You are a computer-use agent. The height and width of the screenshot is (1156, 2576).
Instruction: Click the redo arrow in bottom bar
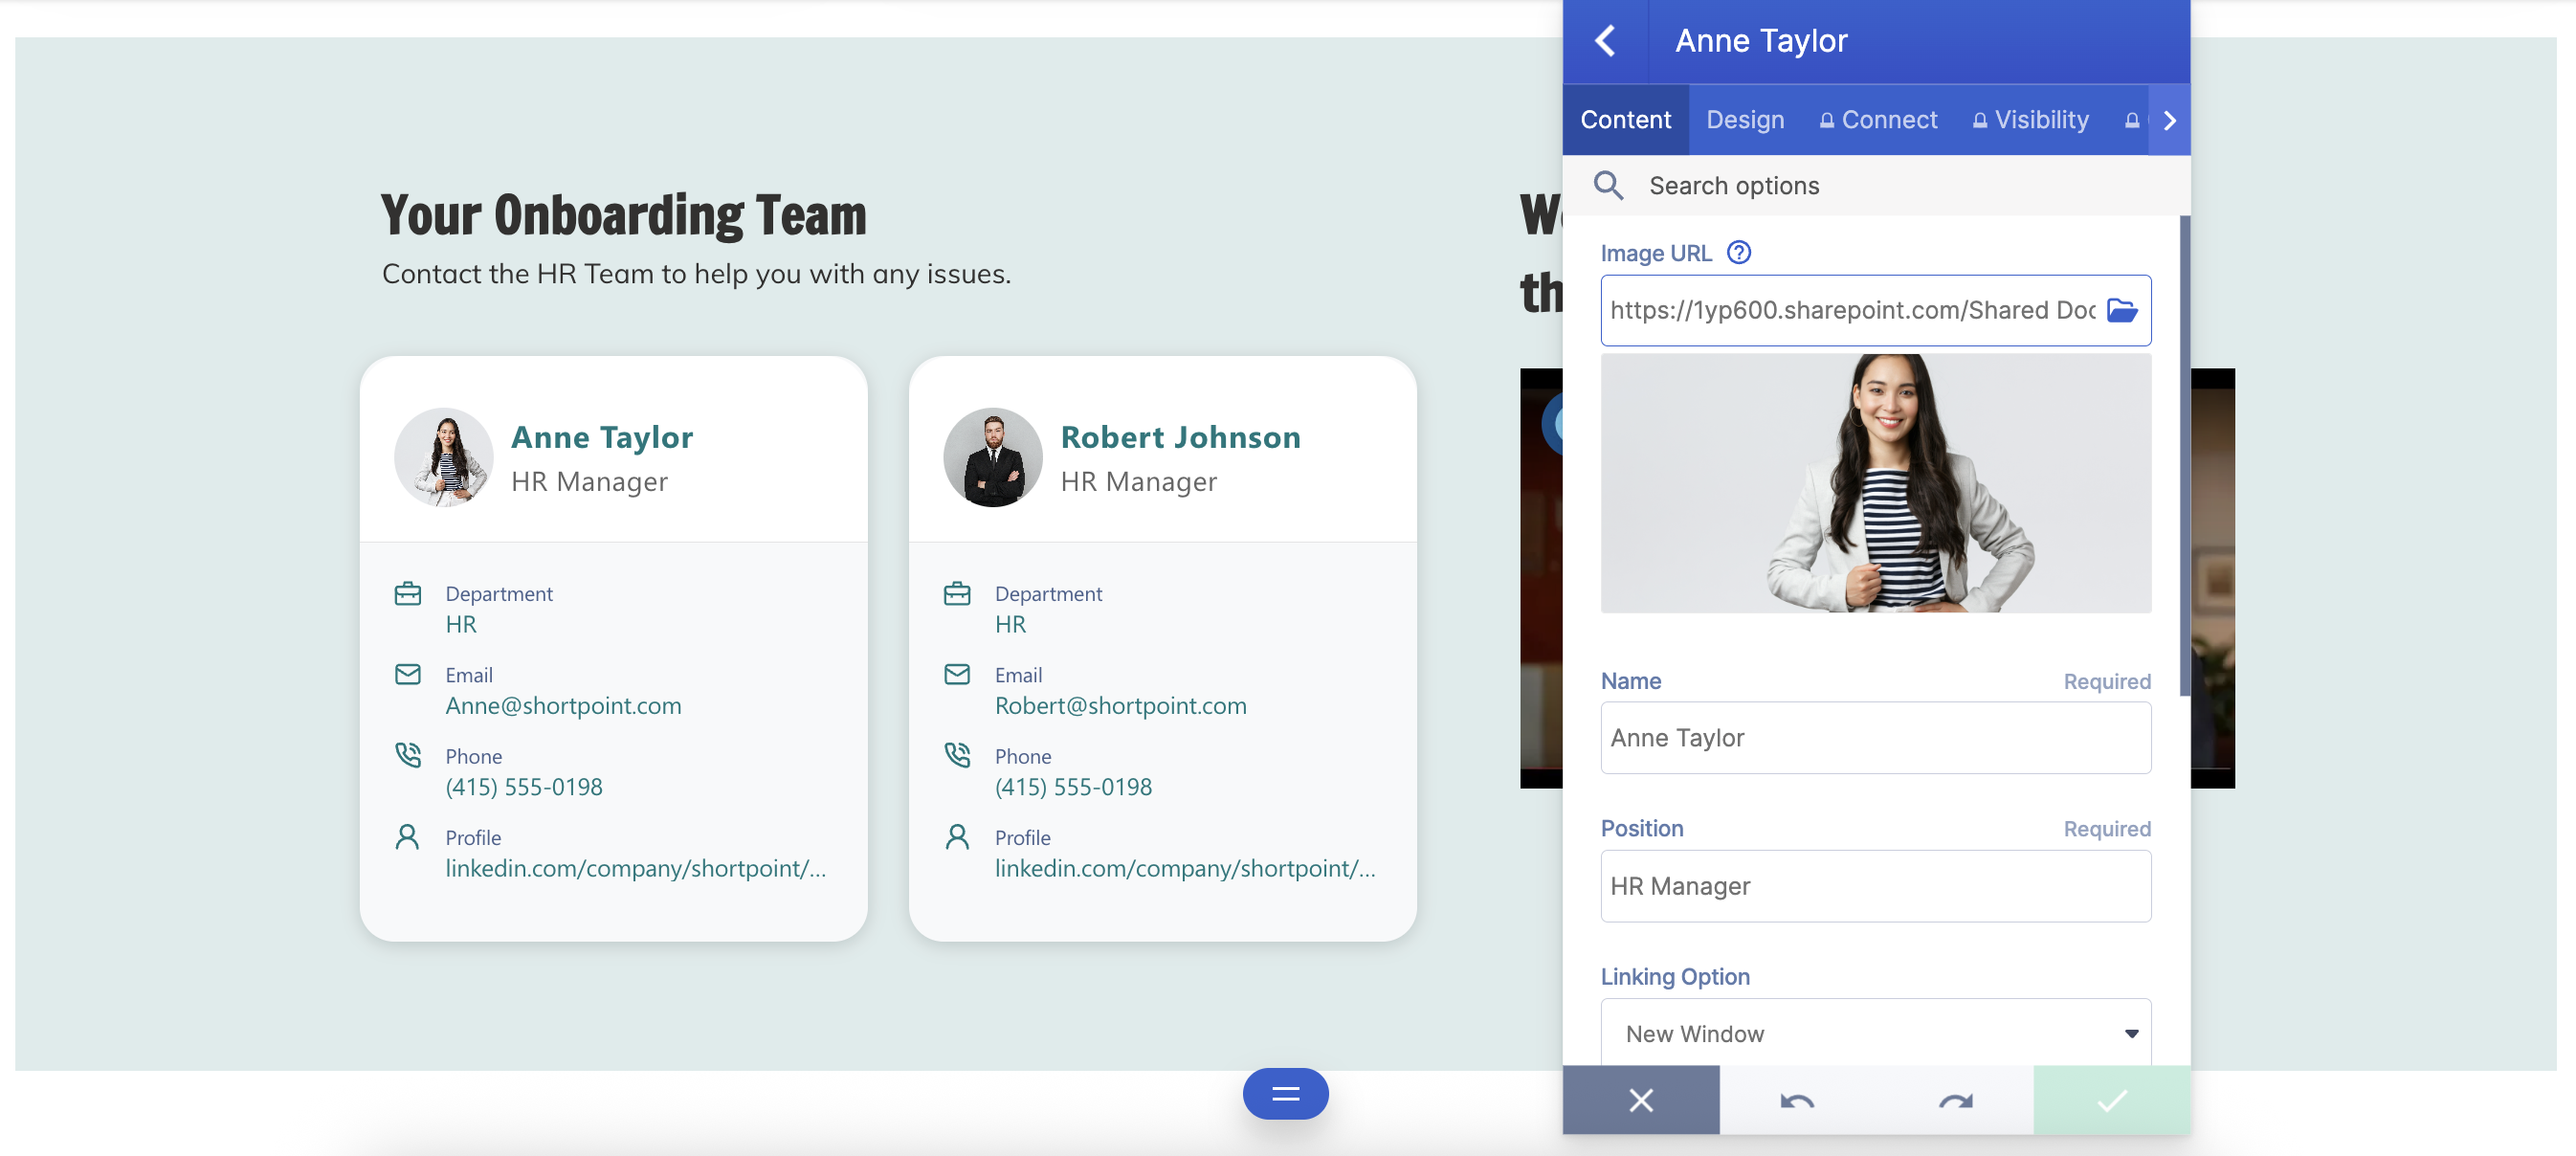[1955, 1101]
